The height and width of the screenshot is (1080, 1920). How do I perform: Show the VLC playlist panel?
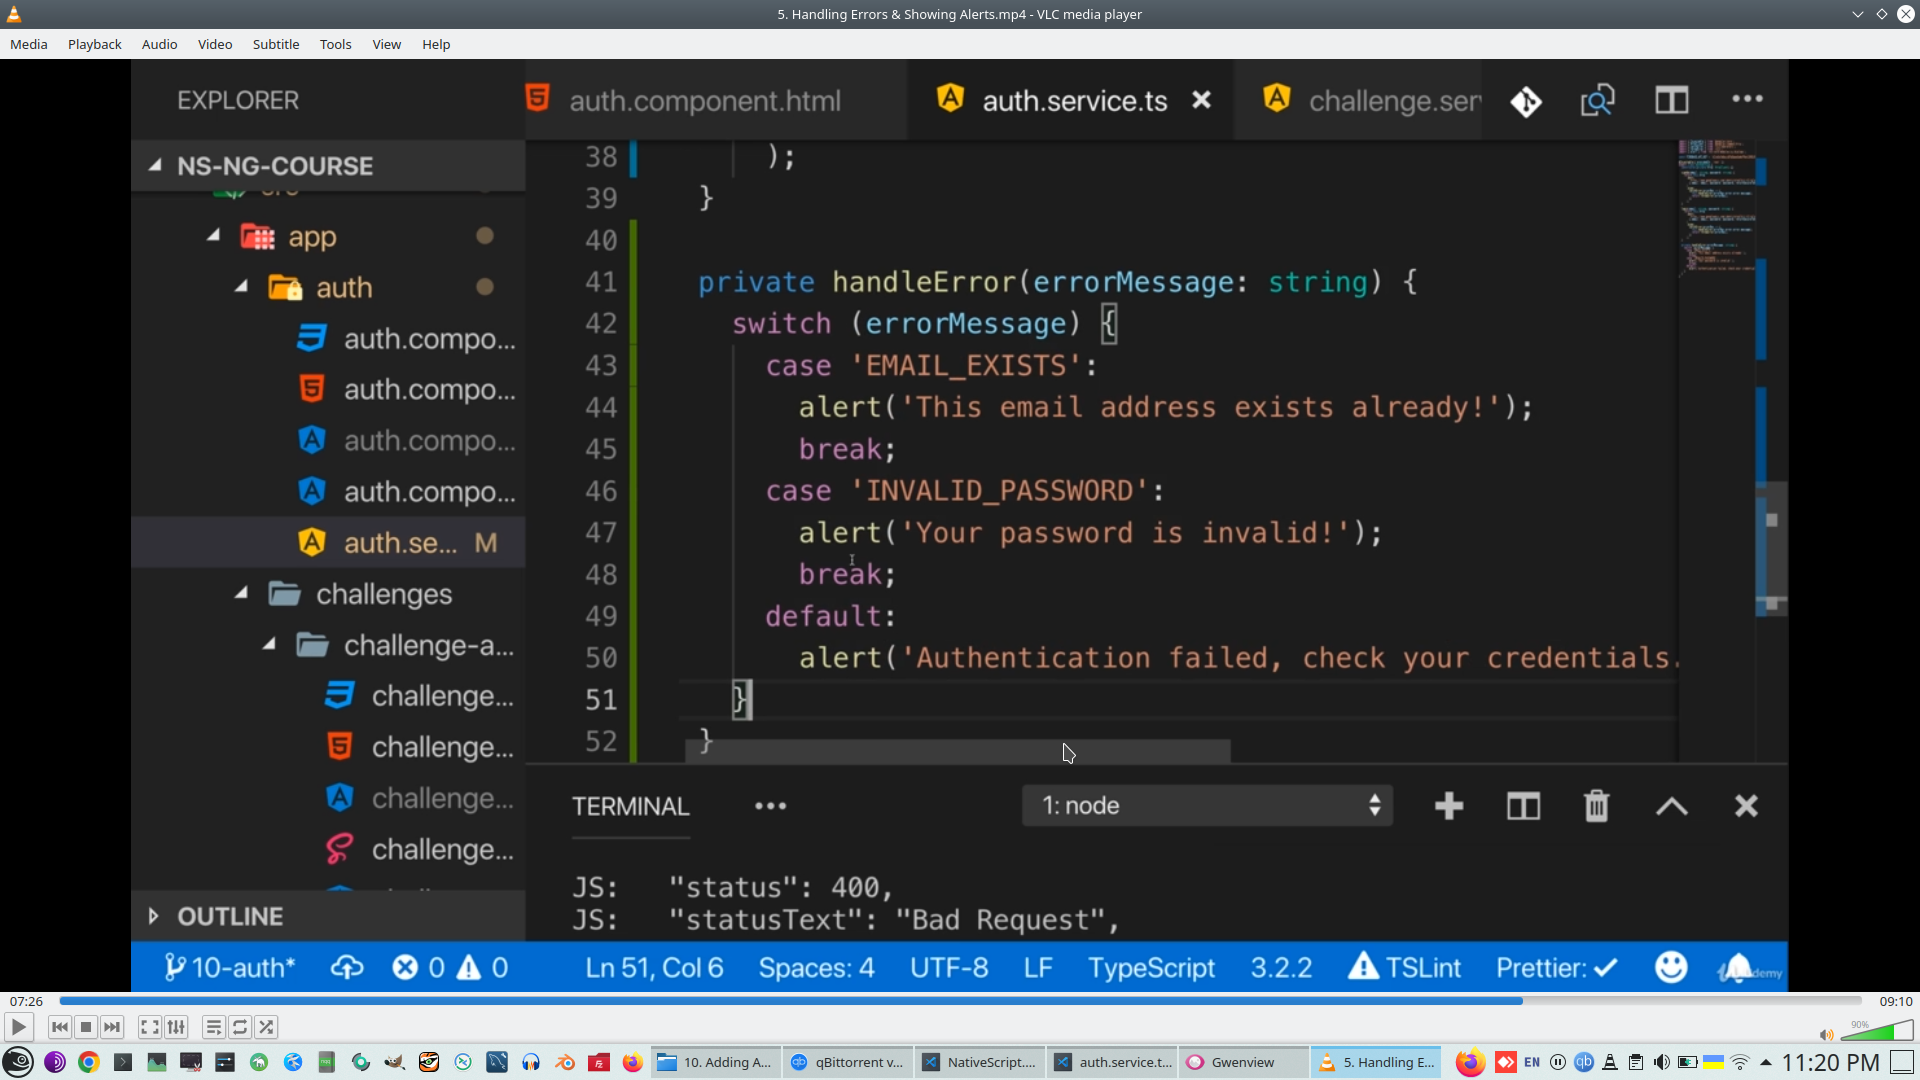213,1027
